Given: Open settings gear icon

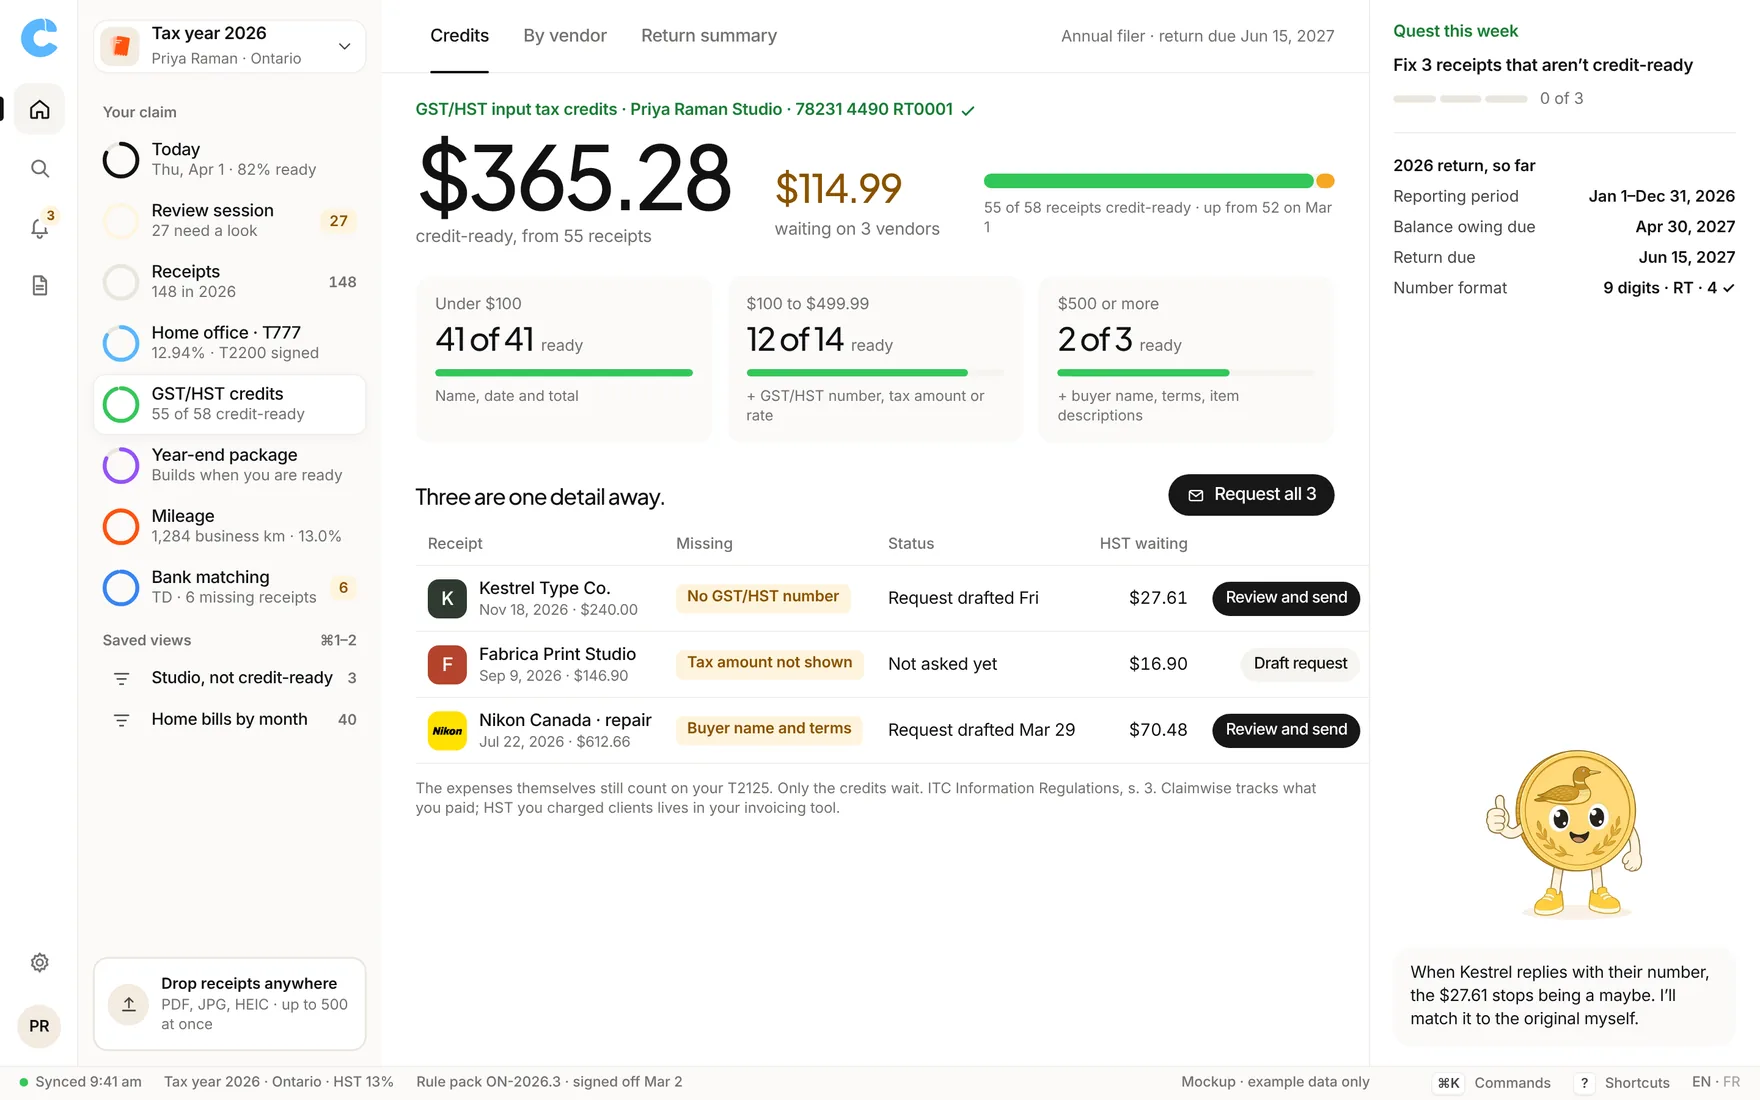Looking at the screenshot, I should click(39, 962).
